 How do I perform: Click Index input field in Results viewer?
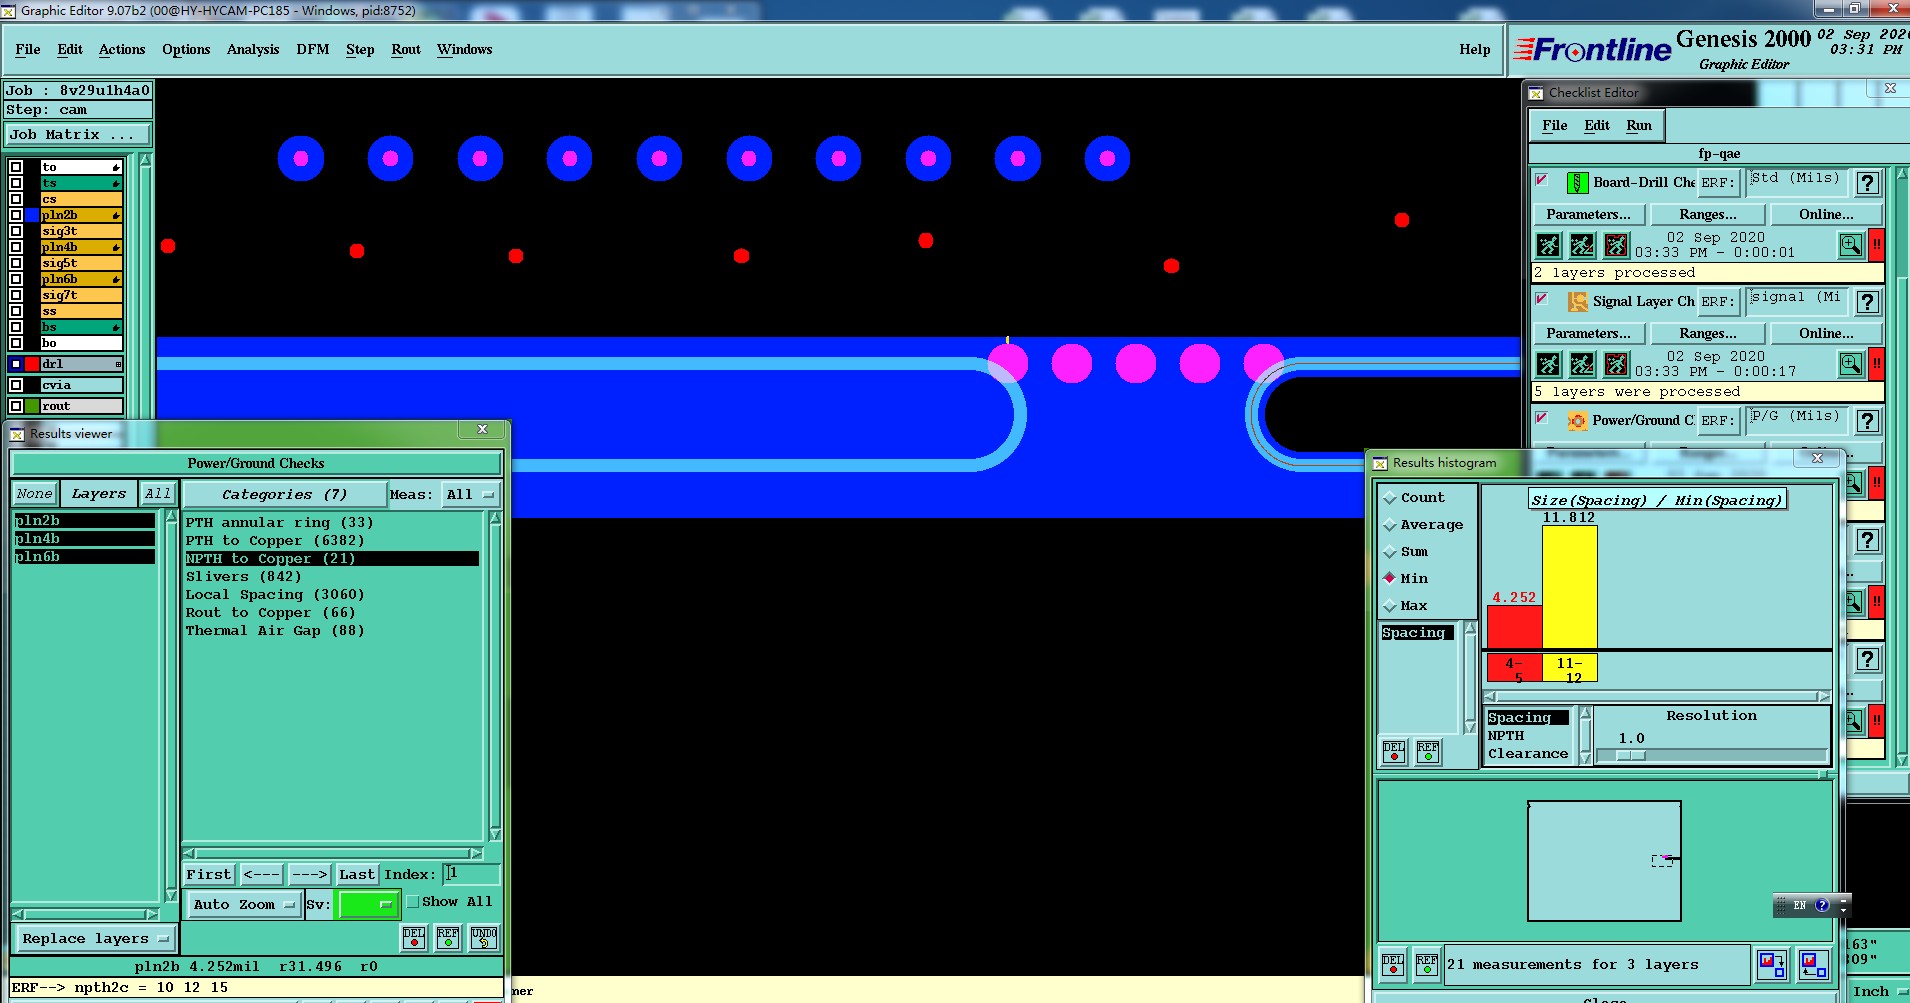[x=471, y=874]
